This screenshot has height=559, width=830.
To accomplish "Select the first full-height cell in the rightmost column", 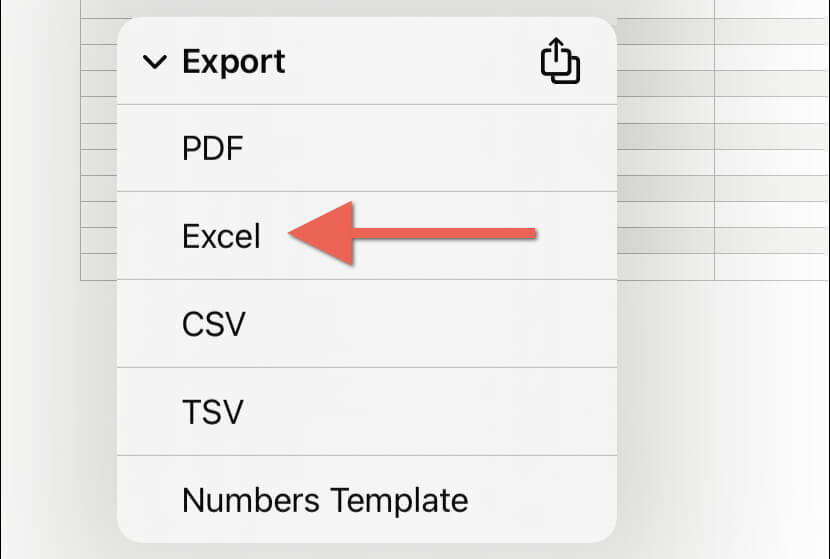I will [x=772, y=31].
